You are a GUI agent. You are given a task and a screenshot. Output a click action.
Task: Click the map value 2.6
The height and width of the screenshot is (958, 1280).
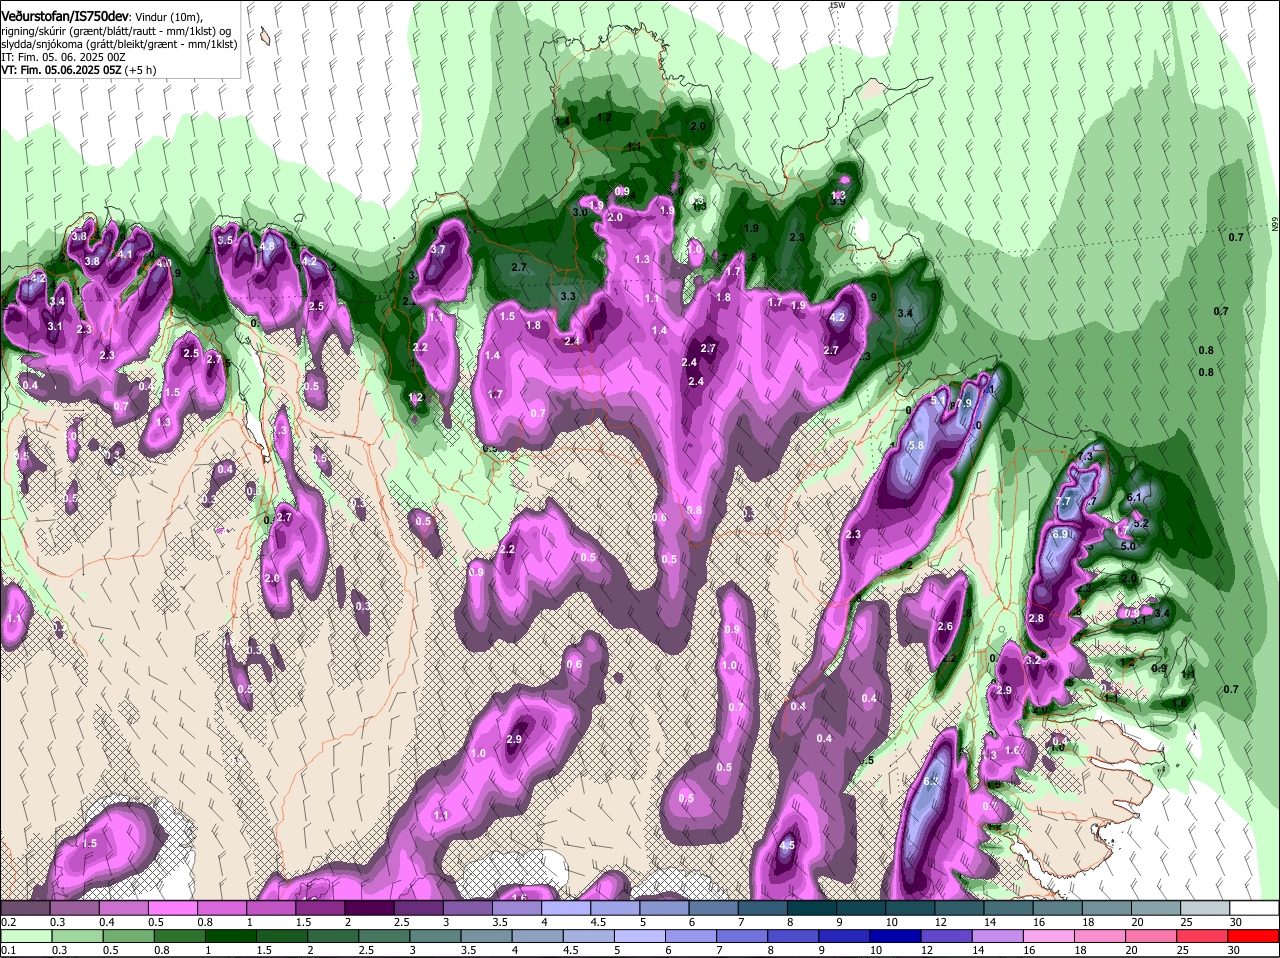click(x=945, y=627)
